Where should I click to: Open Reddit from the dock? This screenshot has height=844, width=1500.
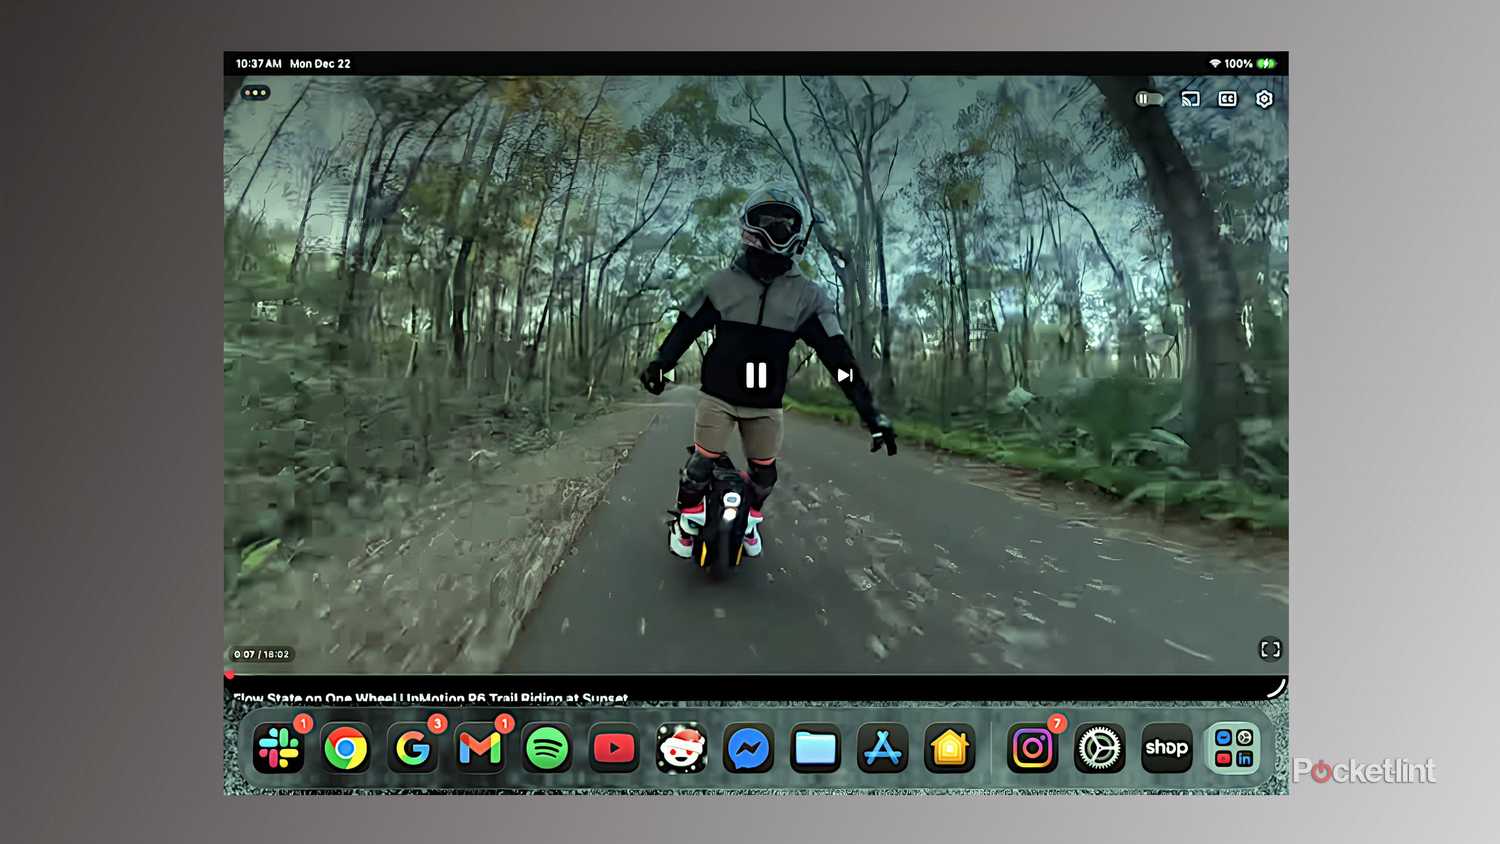pos(682,748)
